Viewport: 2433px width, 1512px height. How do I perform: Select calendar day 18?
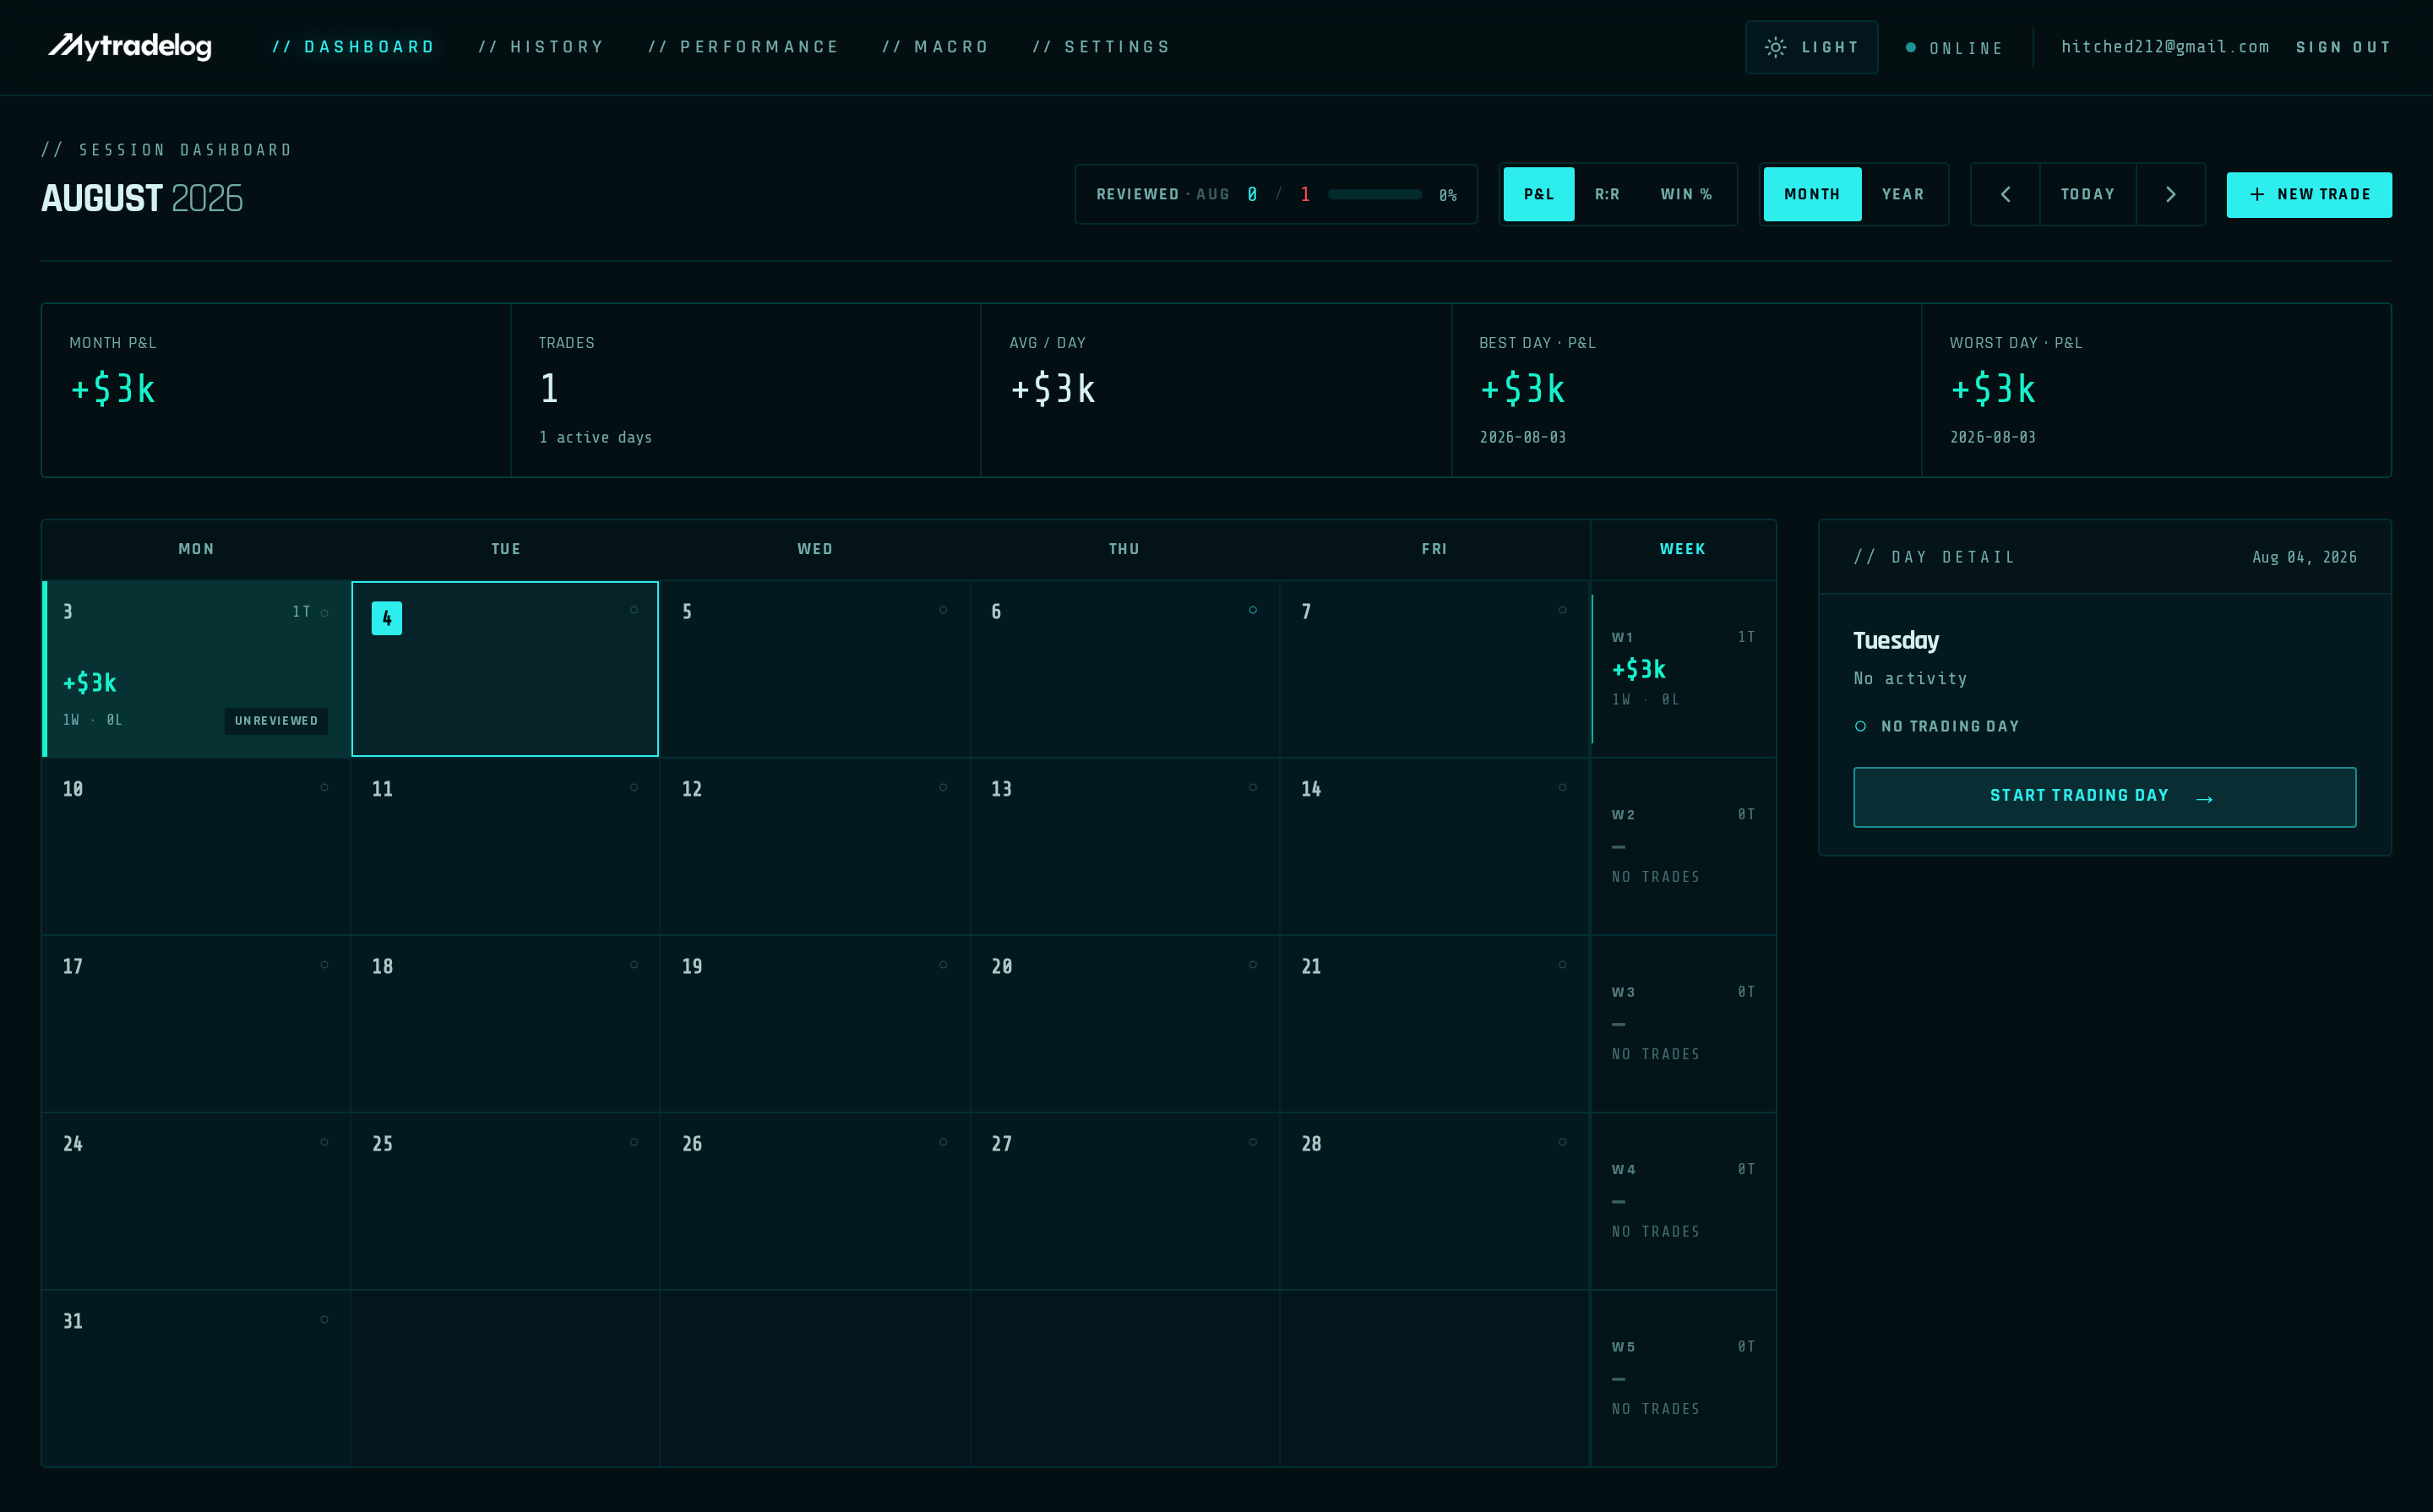(505, 1024)
